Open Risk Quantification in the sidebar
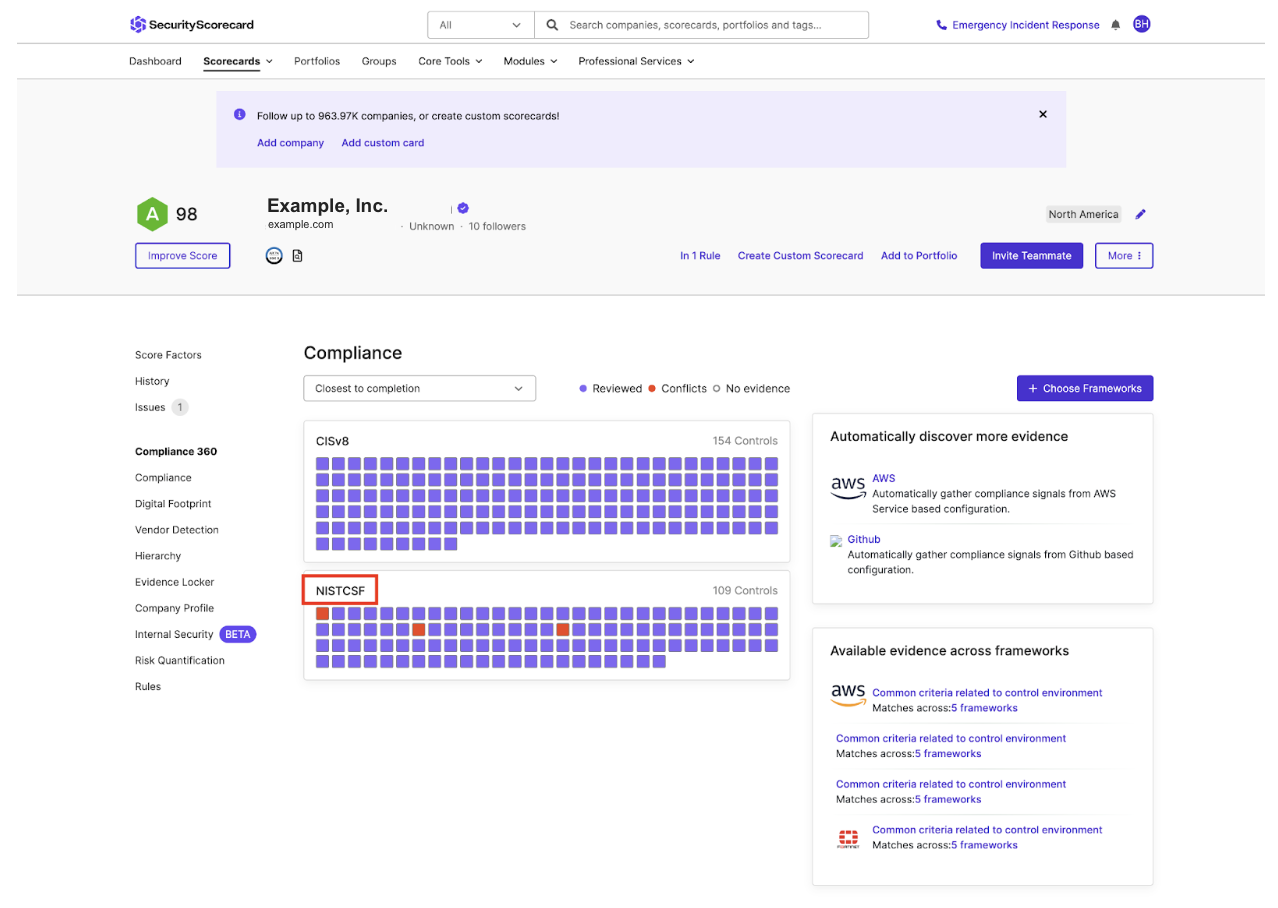 180,660
